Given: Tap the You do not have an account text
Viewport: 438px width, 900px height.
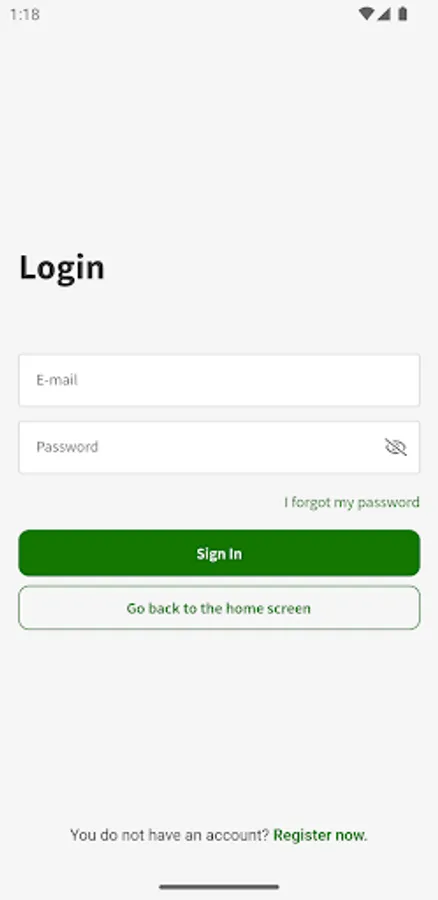Looking at the screenshot, I should click(x=169, y=835).
